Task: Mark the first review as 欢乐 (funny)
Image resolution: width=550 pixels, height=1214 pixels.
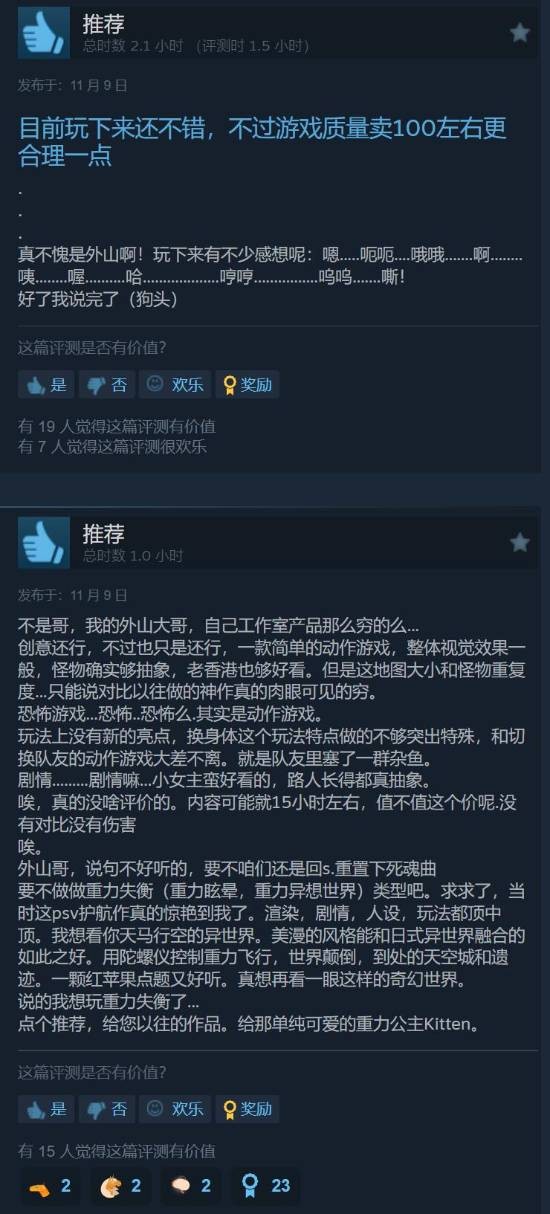Action: [x=175, y=384]
